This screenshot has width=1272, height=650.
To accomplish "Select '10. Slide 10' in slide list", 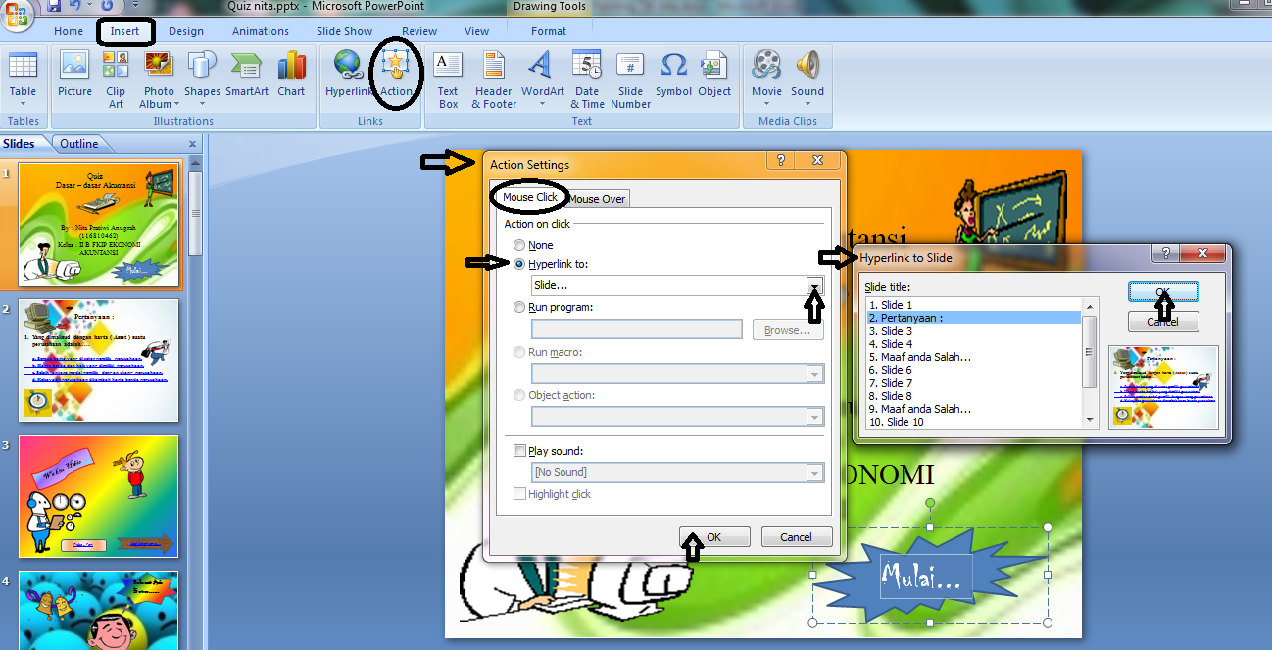I will tap(974, 422).
